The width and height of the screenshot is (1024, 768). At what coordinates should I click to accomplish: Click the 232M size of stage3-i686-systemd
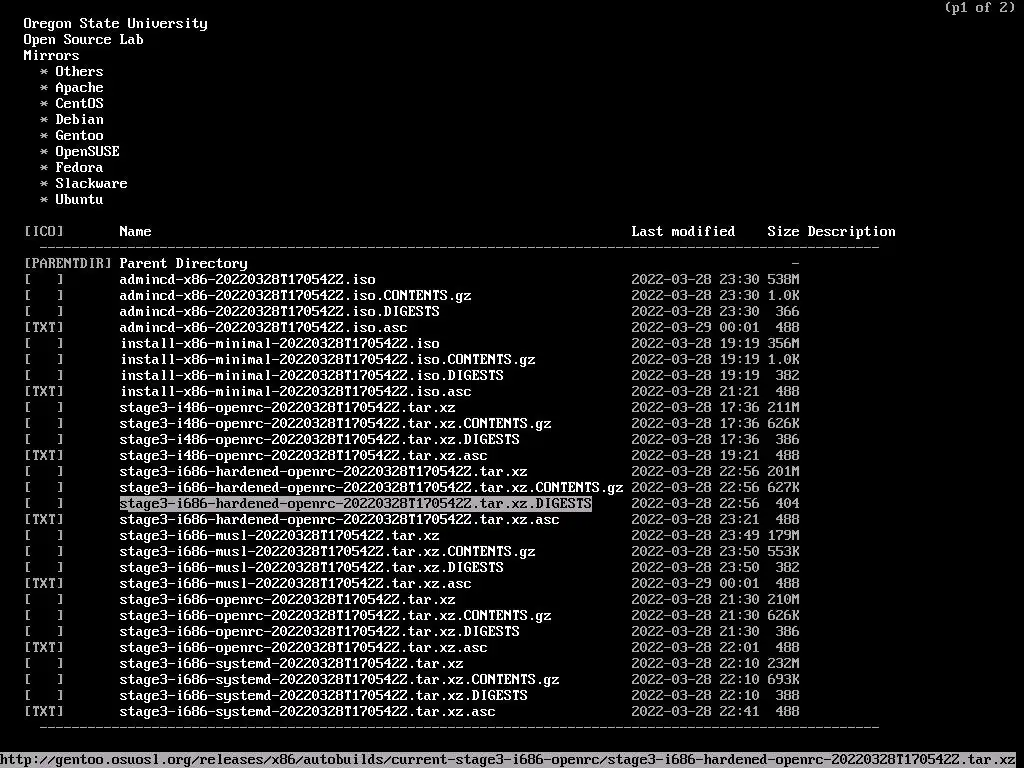coord(783,664)
